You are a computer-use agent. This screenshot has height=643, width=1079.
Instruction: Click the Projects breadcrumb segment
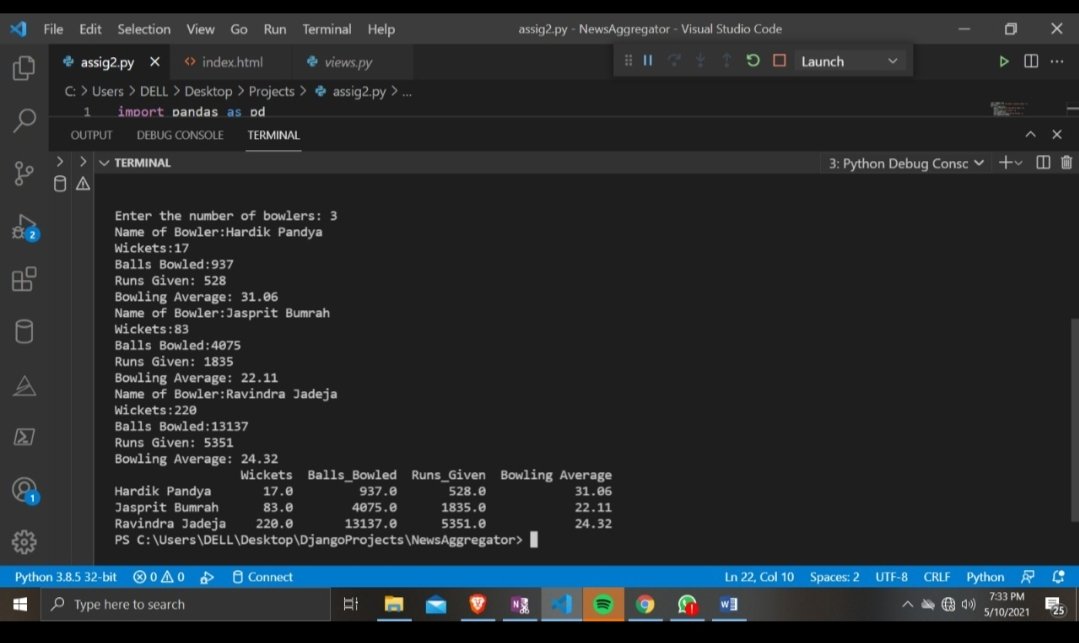[x=271, y=91]
